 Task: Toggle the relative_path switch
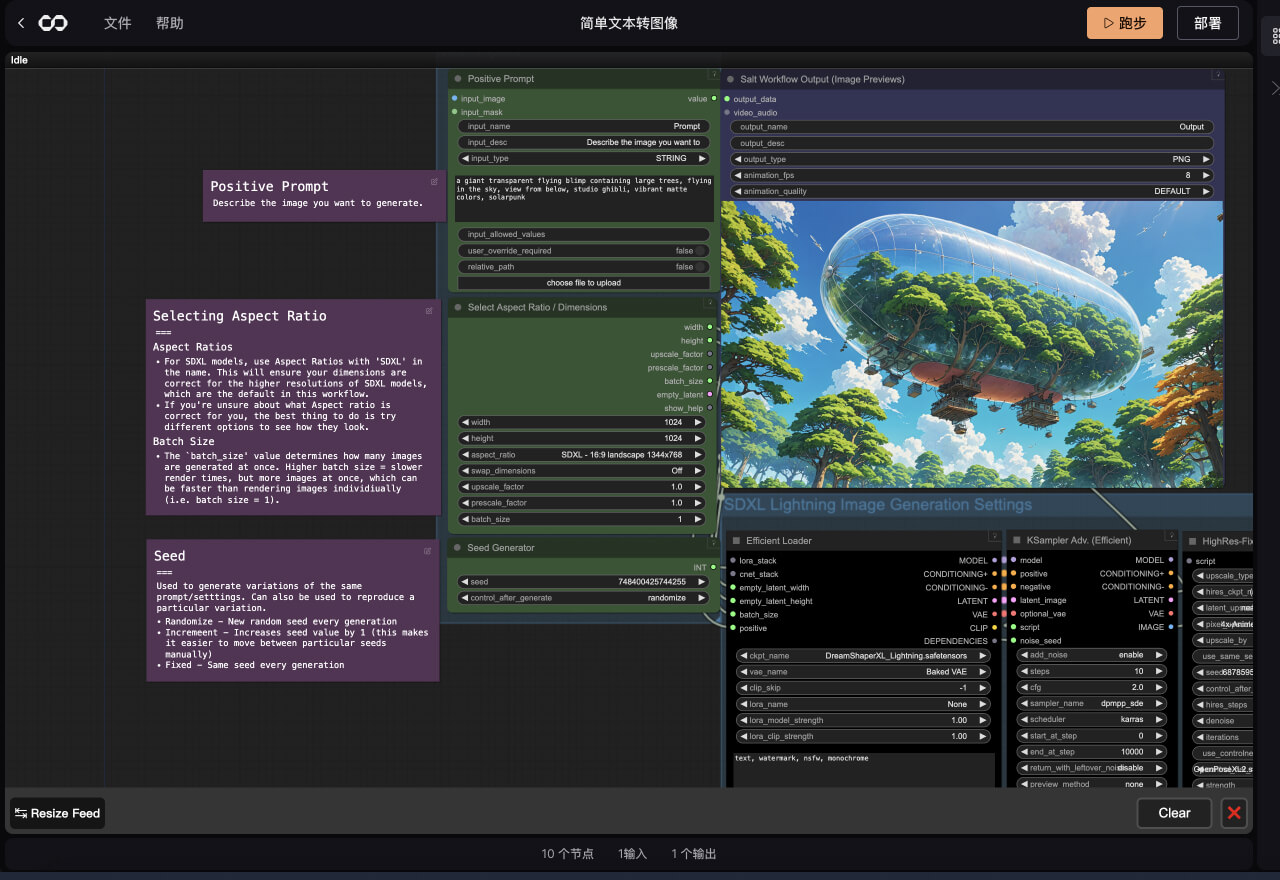click(700, 267)
